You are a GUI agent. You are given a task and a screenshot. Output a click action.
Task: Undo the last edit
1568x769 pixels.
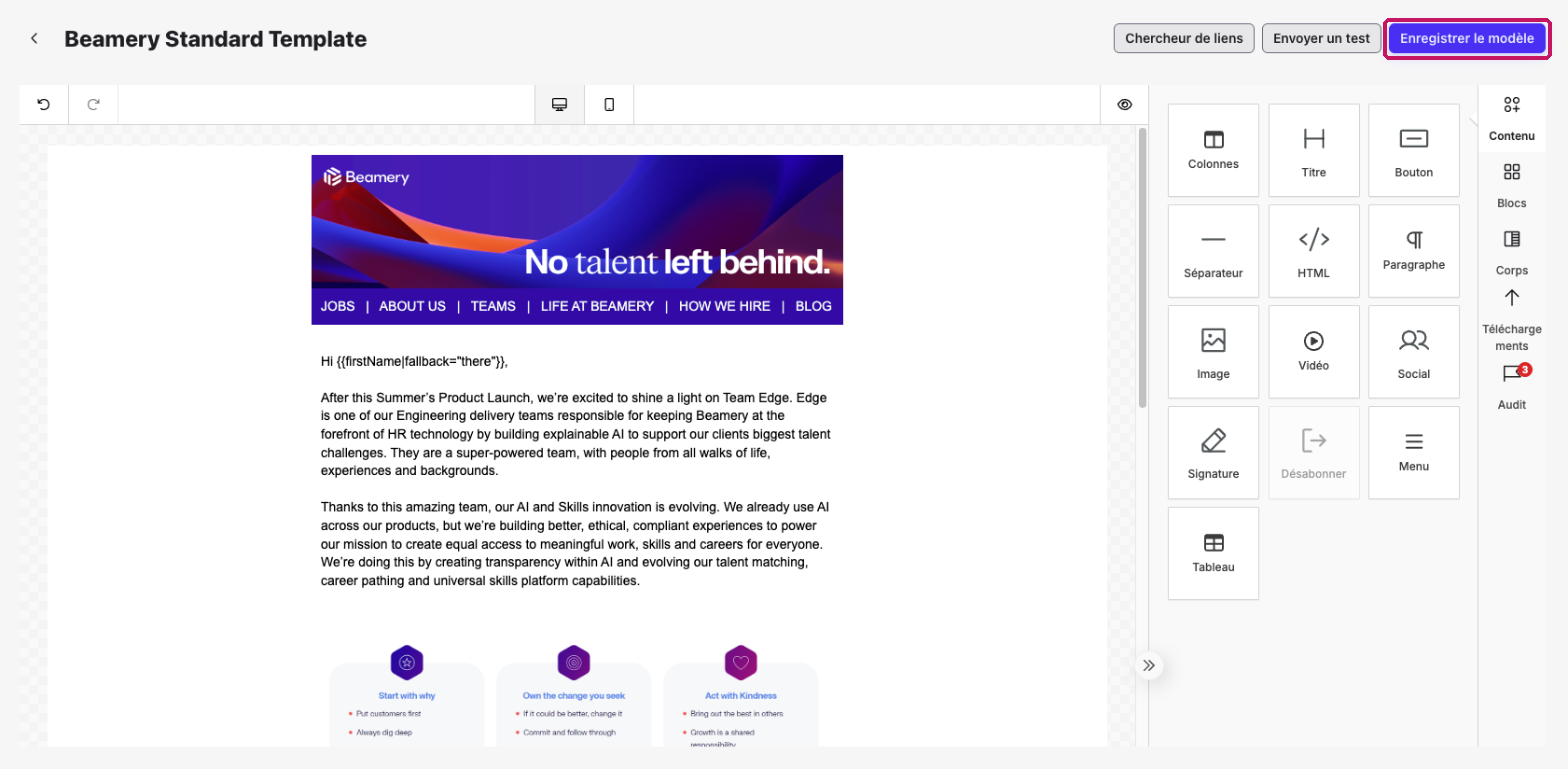tap(44, 104)
